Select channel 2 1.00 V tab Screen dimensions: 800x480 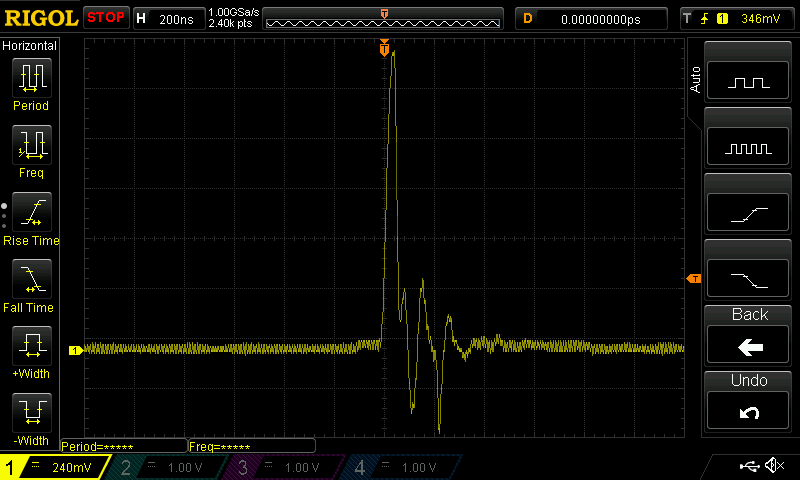point(168,467)
